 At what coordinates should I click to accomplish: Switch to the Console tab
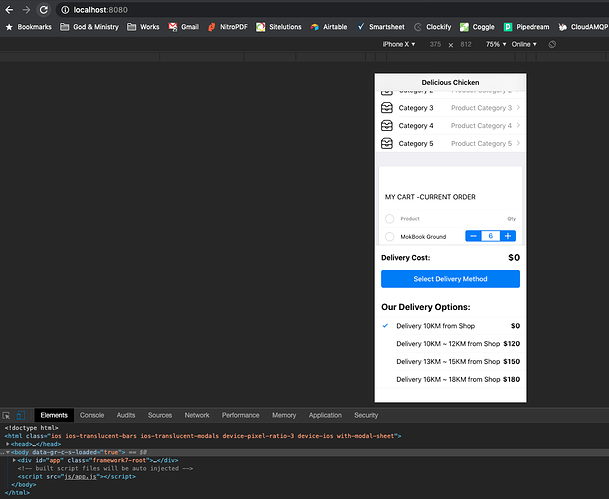(x=92, y=415)
